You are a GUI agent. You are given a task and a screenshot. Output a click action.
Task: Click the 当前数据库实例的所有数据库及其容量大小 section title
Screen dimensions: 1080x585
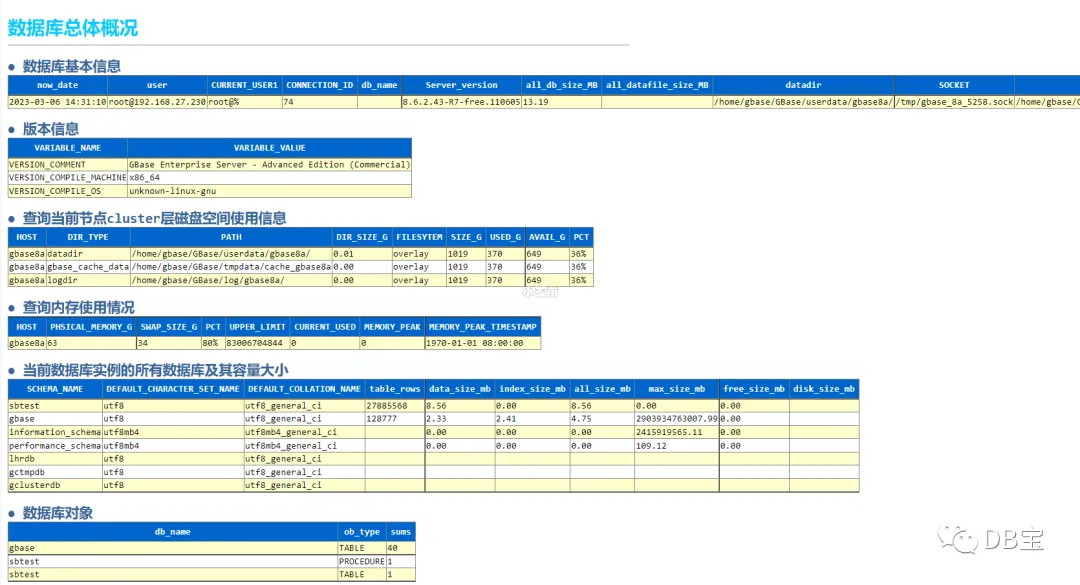pyautogui.click(x=155, y=371)
